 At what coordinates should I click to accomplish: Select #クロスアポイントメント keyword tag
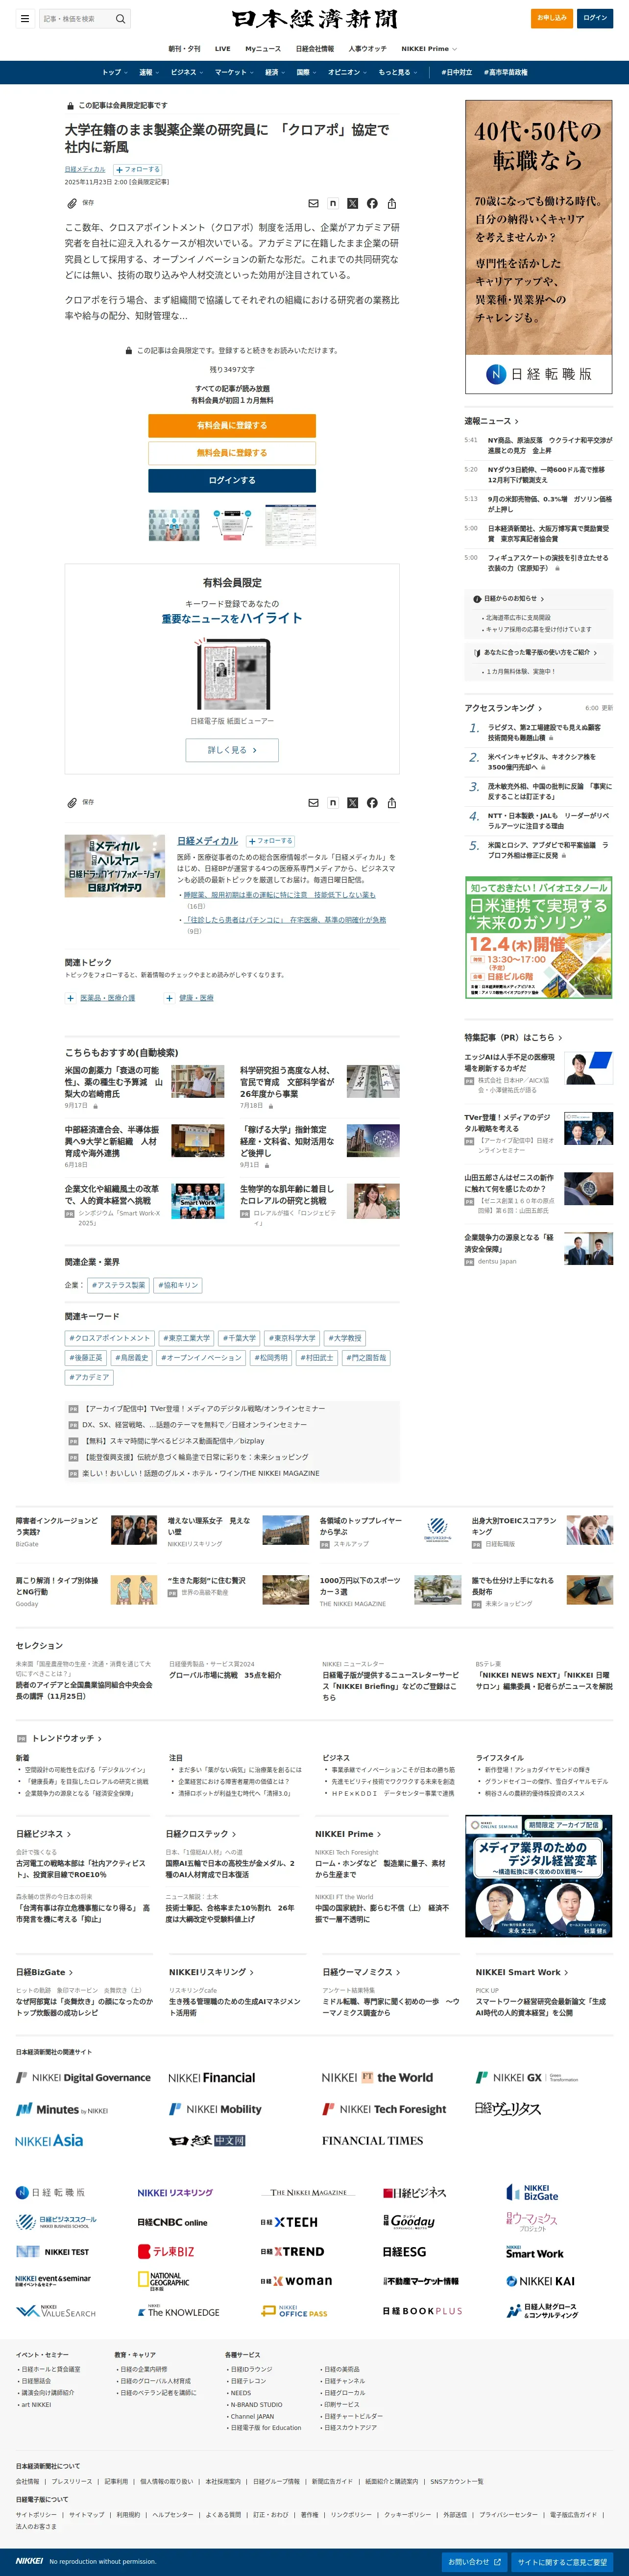tap(109, 1338)
